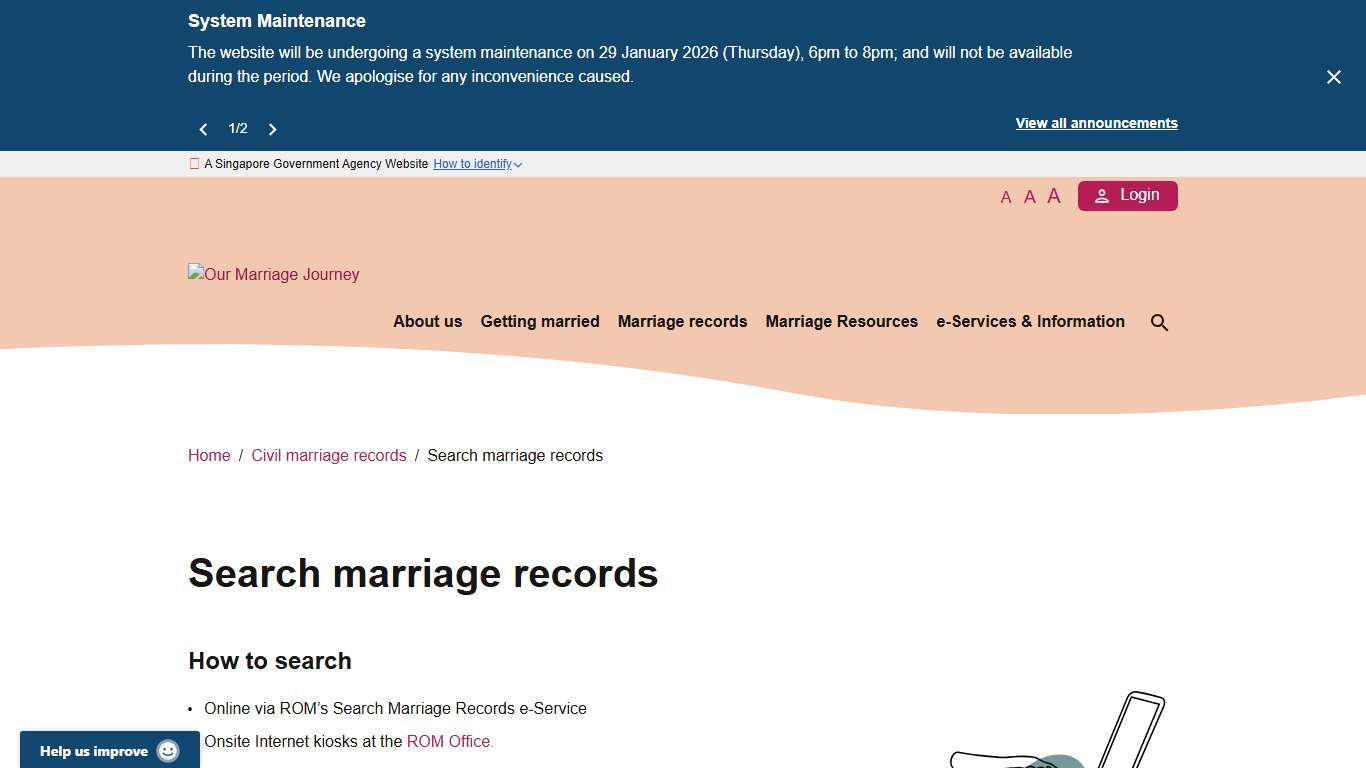Select the medium font size A icon
Viewport: 1366px width, 768px height.
click(1029, 196)
